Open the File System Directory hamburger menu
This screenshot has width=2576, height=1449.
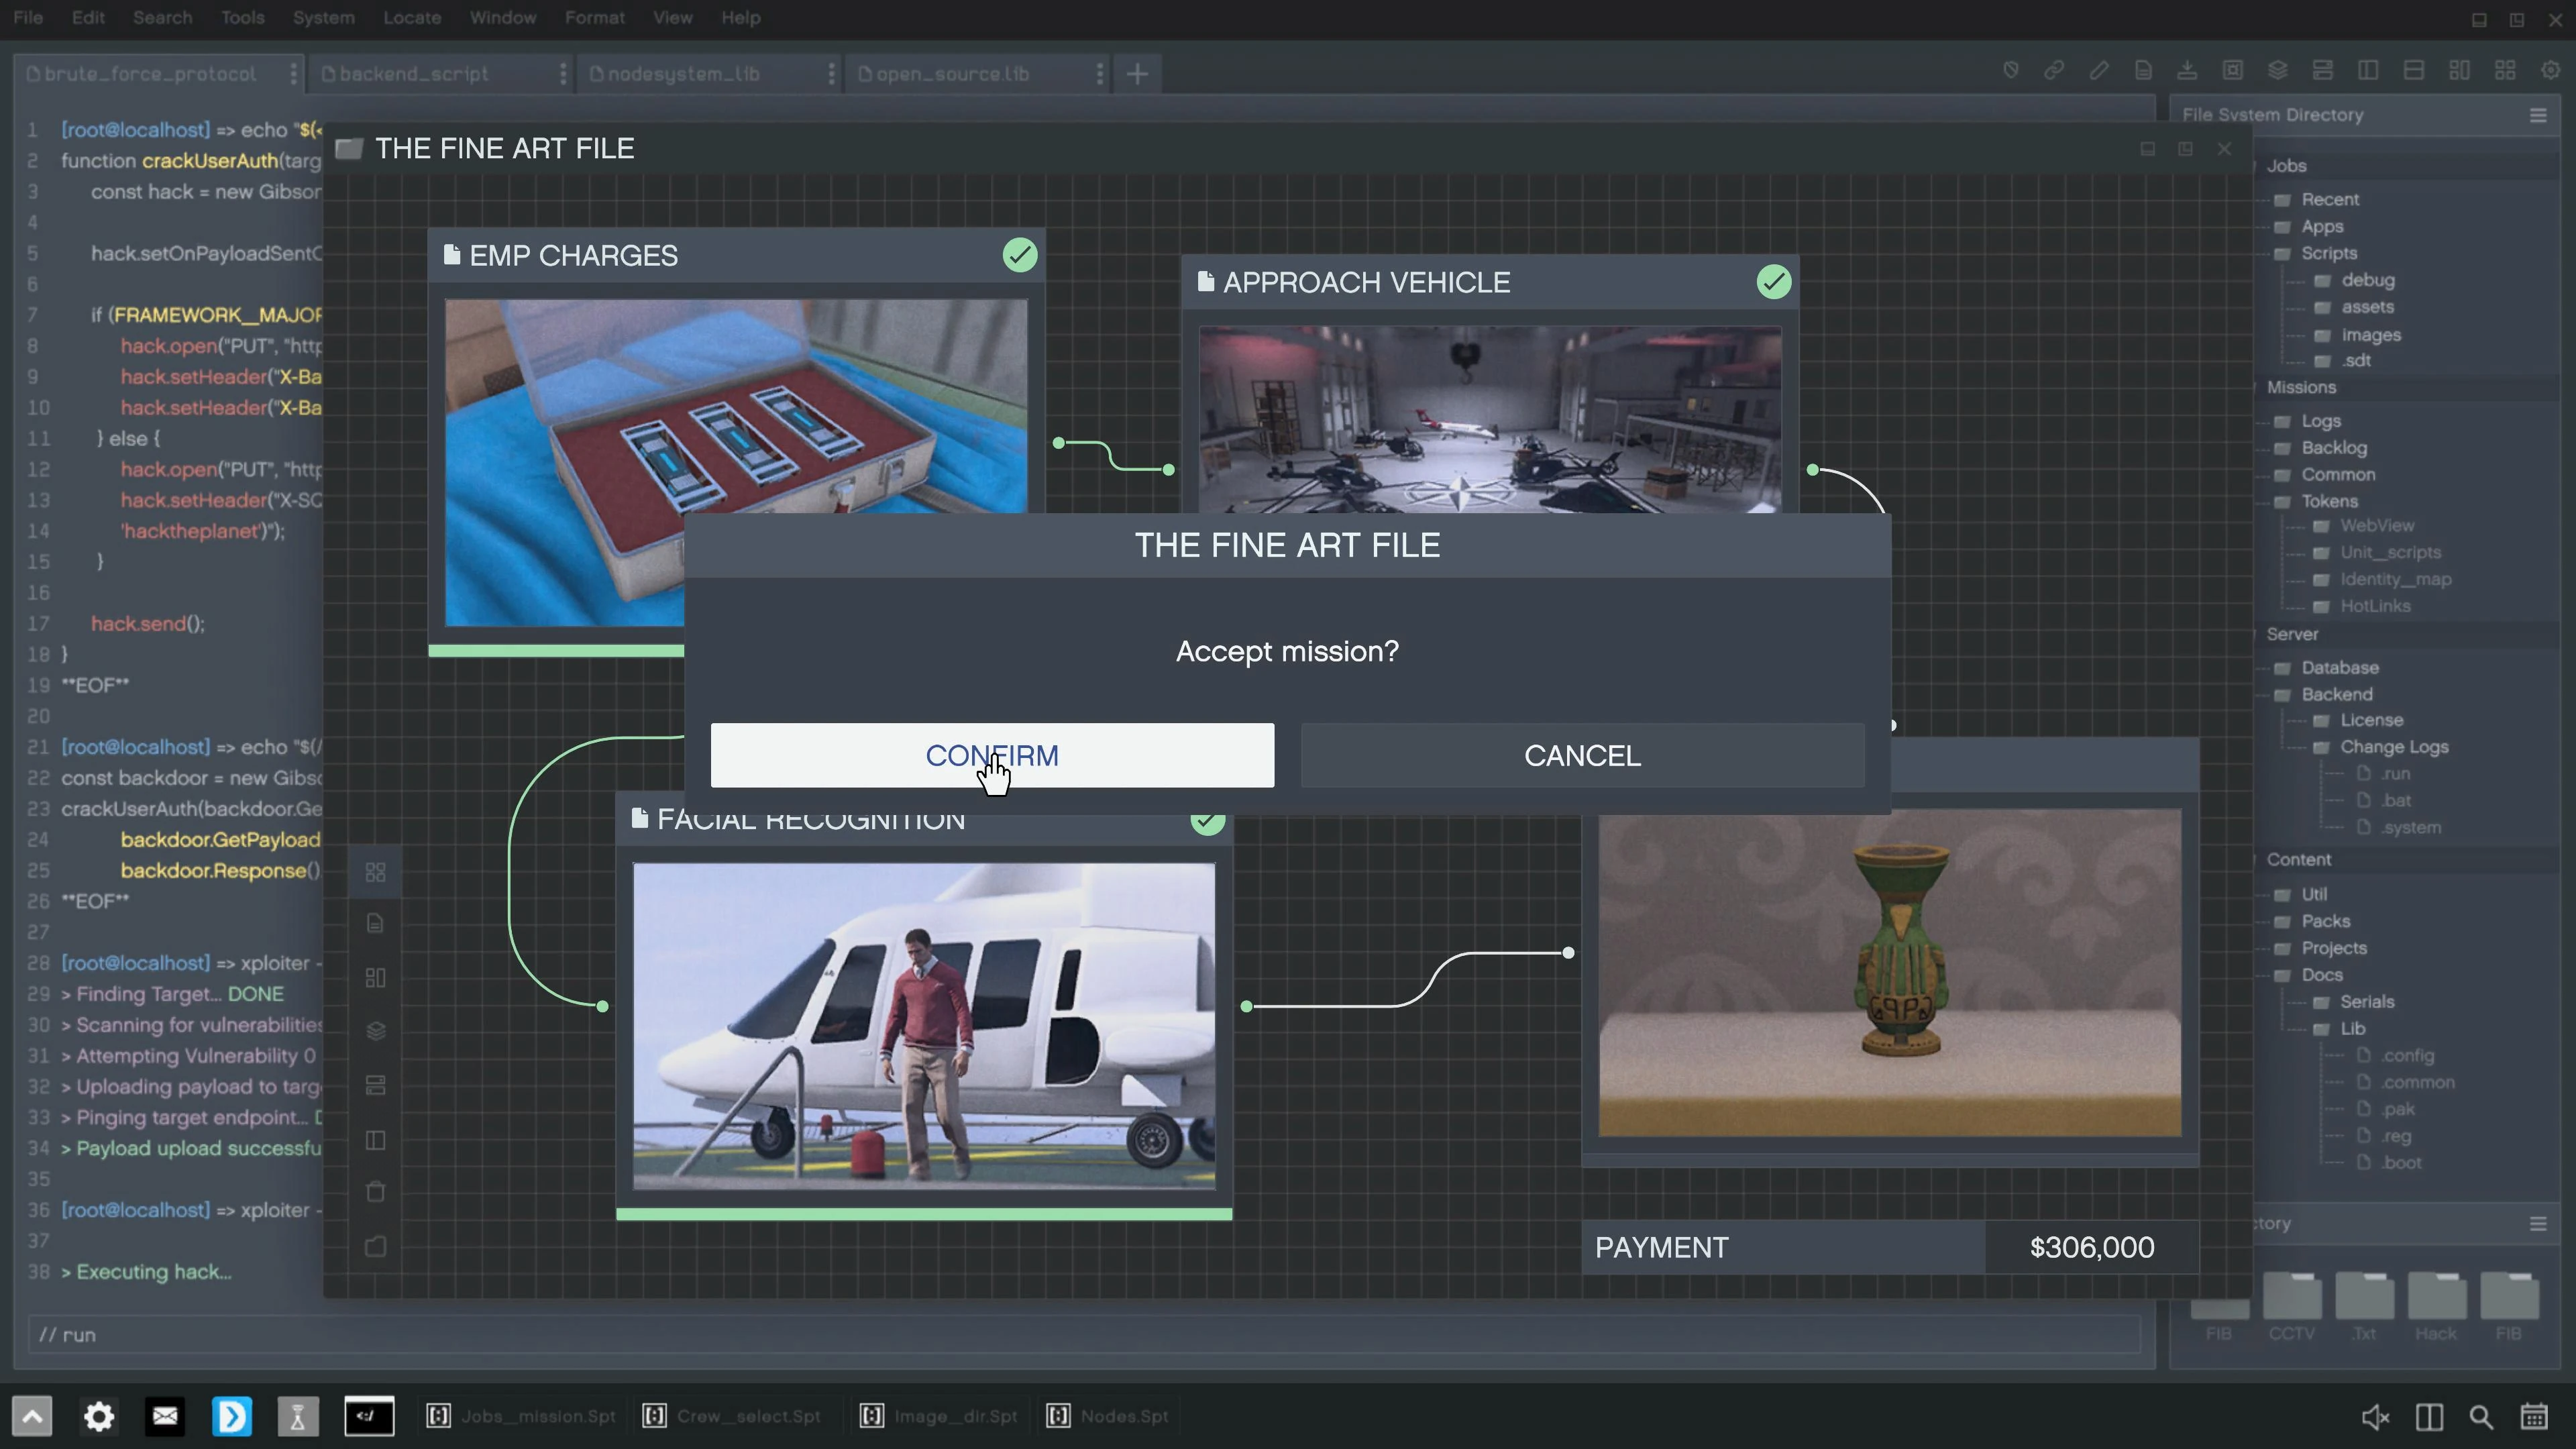(x=2538, y=115)
